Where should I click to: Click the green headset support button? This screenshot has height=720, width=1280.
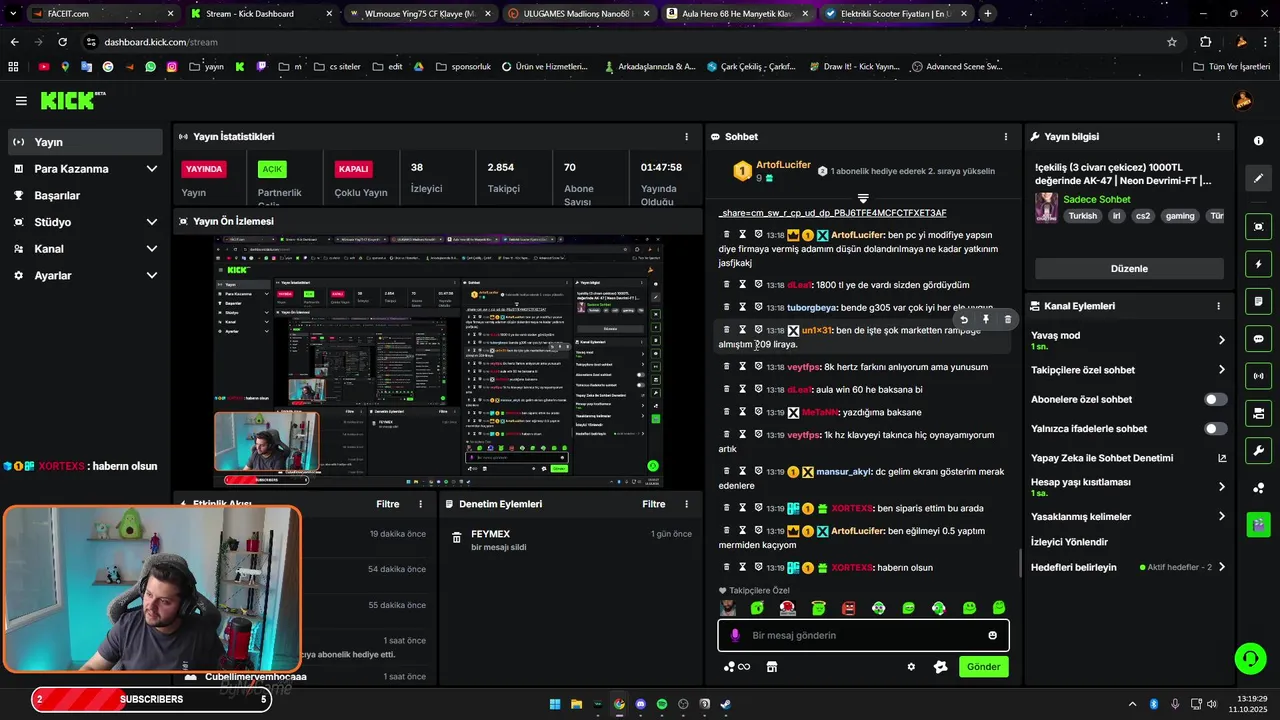click(x=1250, y=658)
